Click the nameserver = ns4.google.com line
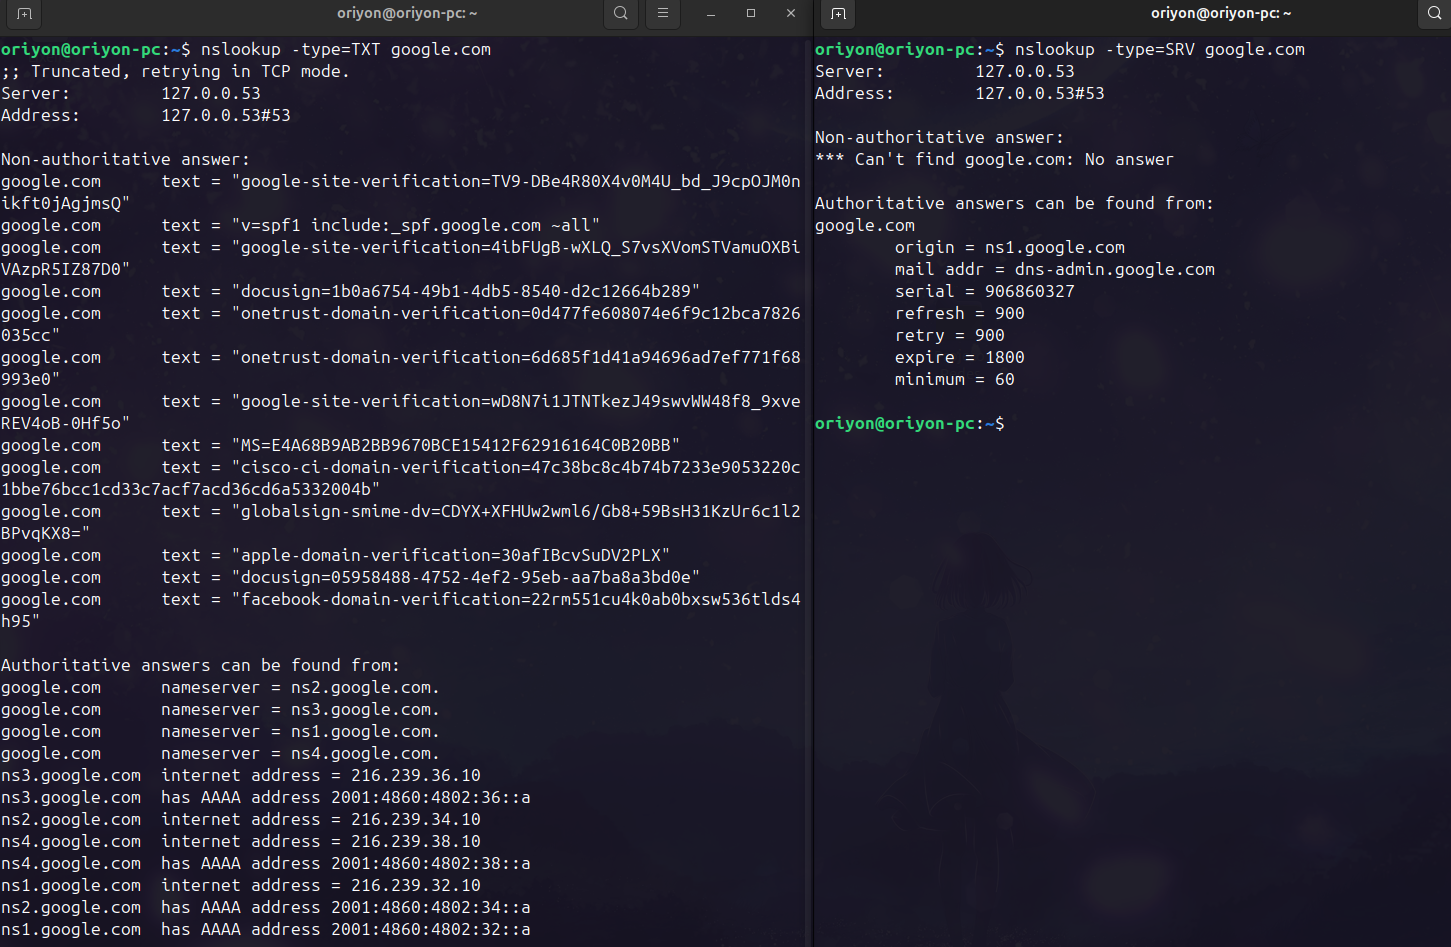 point(221,753)
